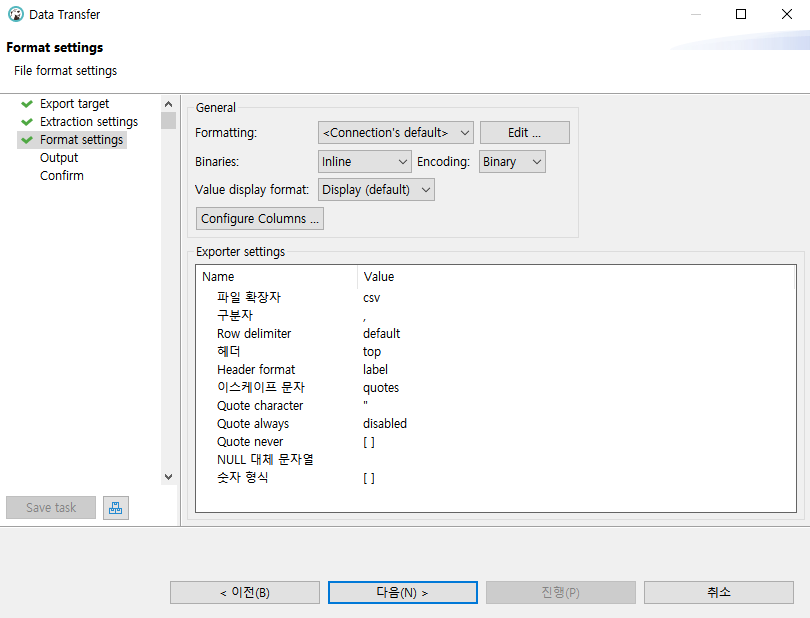Select Confirm step
The image size is (810, 618).
pyautogui.click(x=61, y=176)
